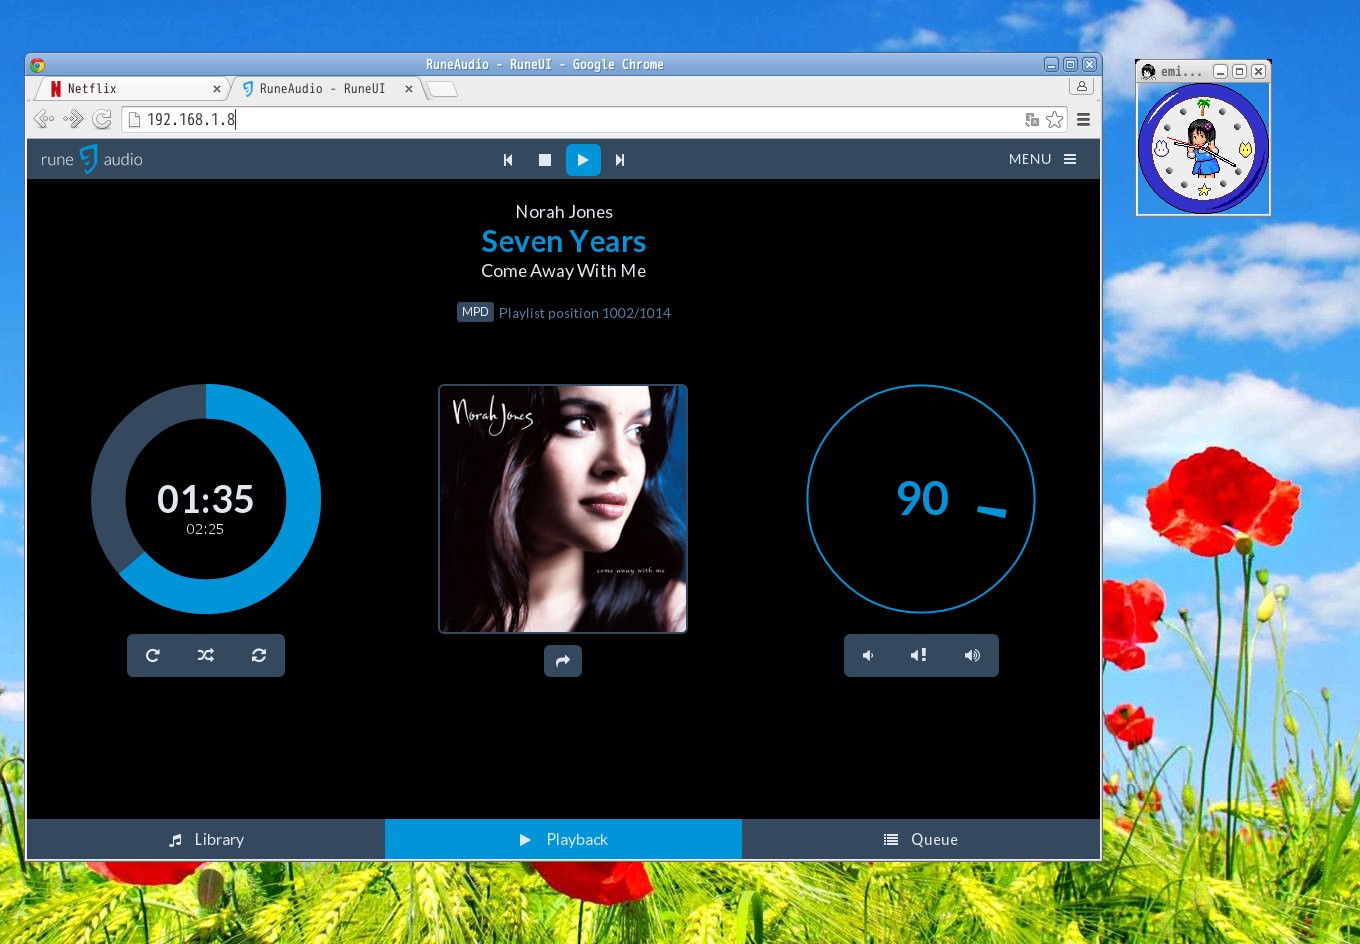Click the share button below album art
This screenshot has width=1360, height=944.
(563, 661)
